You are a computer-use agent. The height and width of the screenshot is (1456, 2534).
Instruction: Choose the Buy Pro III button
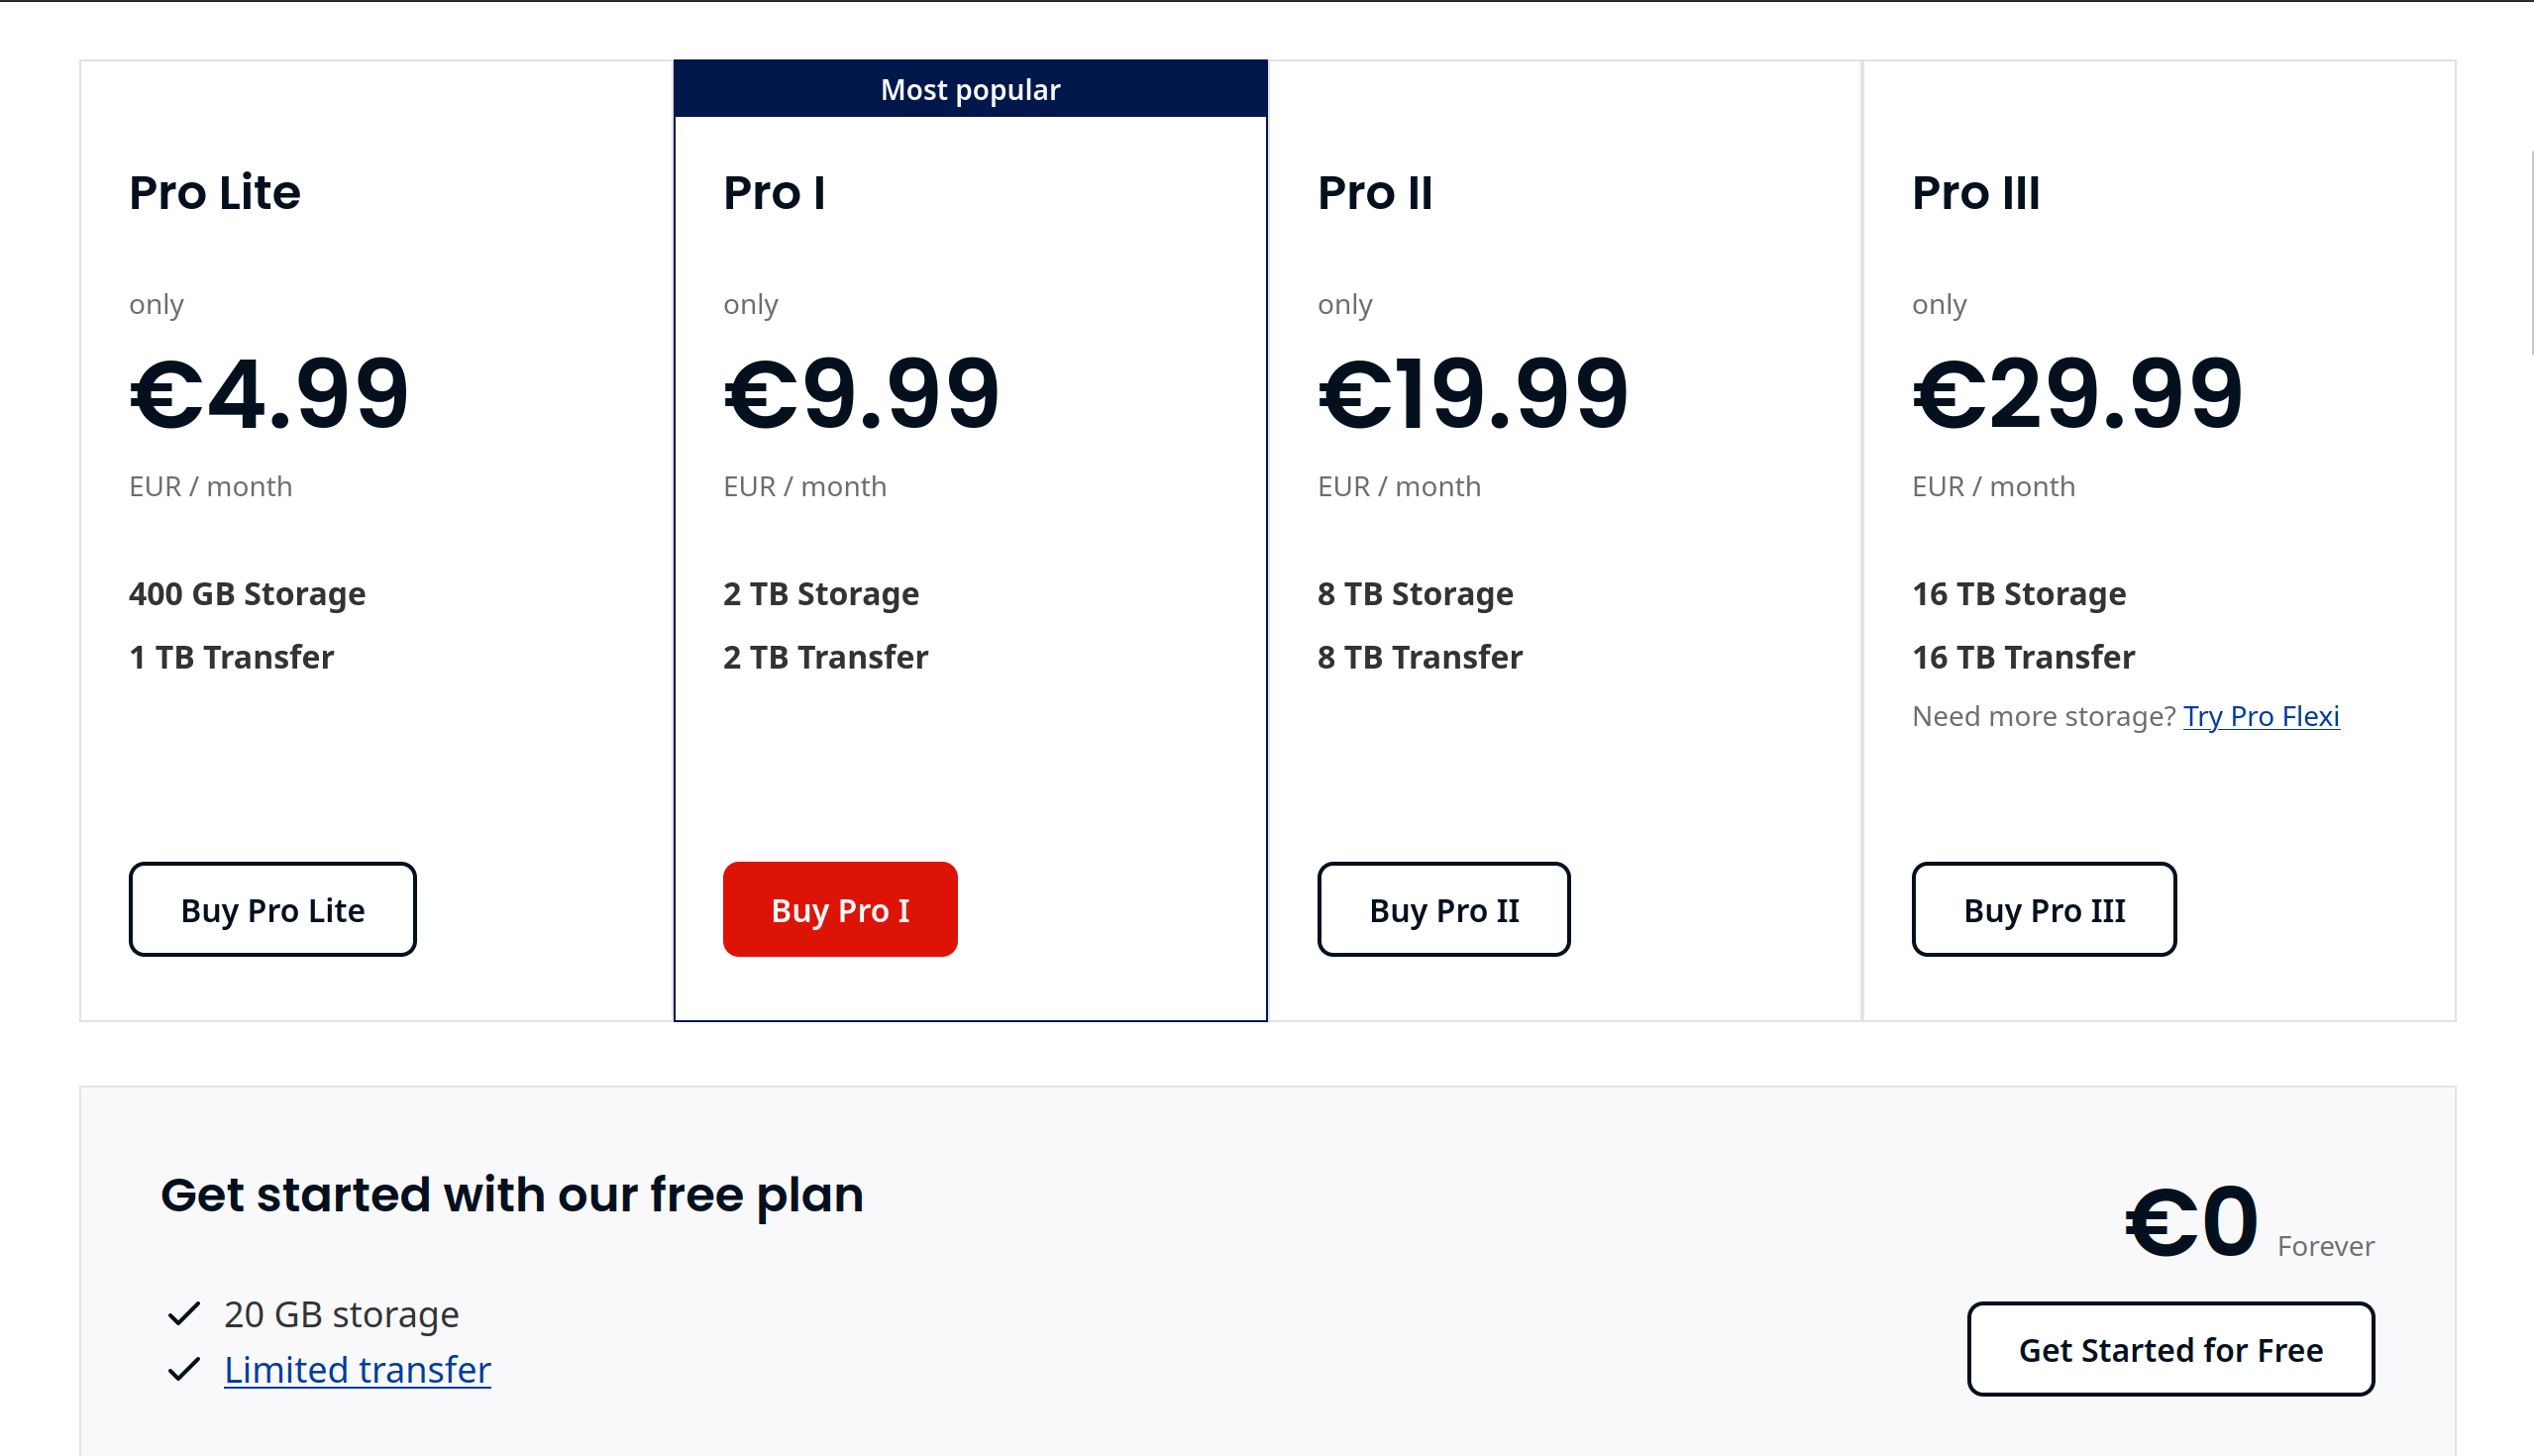click(x=2043, y=909)
